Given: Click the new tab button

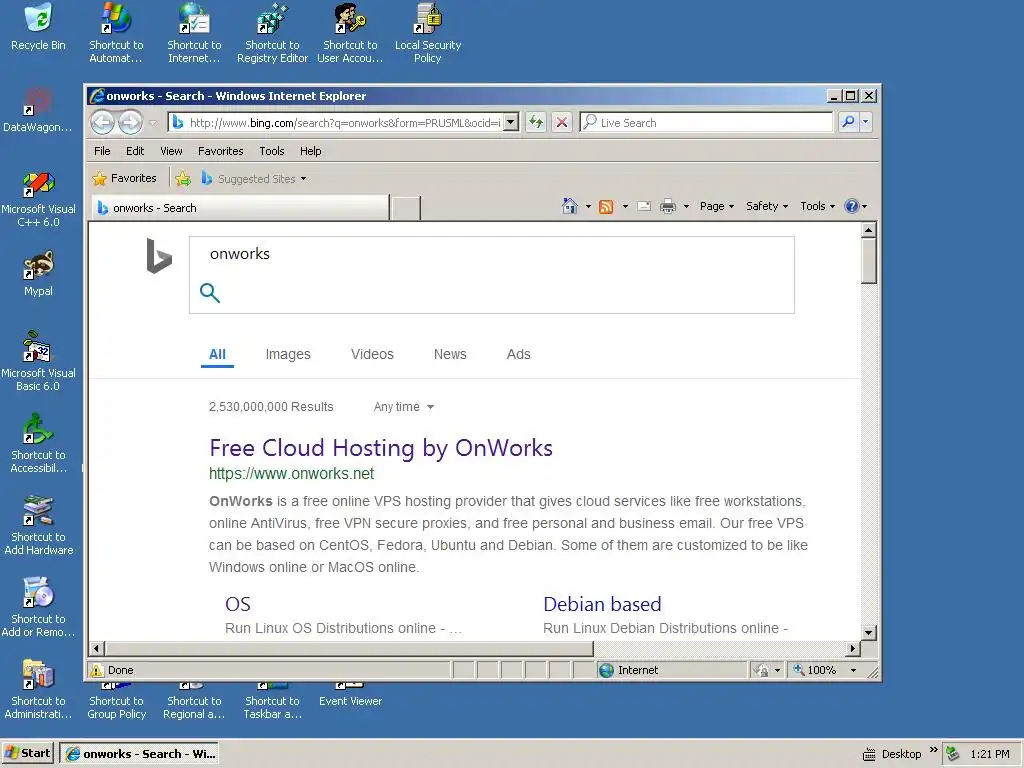Looking at the screenshot, I should point(406,208).
